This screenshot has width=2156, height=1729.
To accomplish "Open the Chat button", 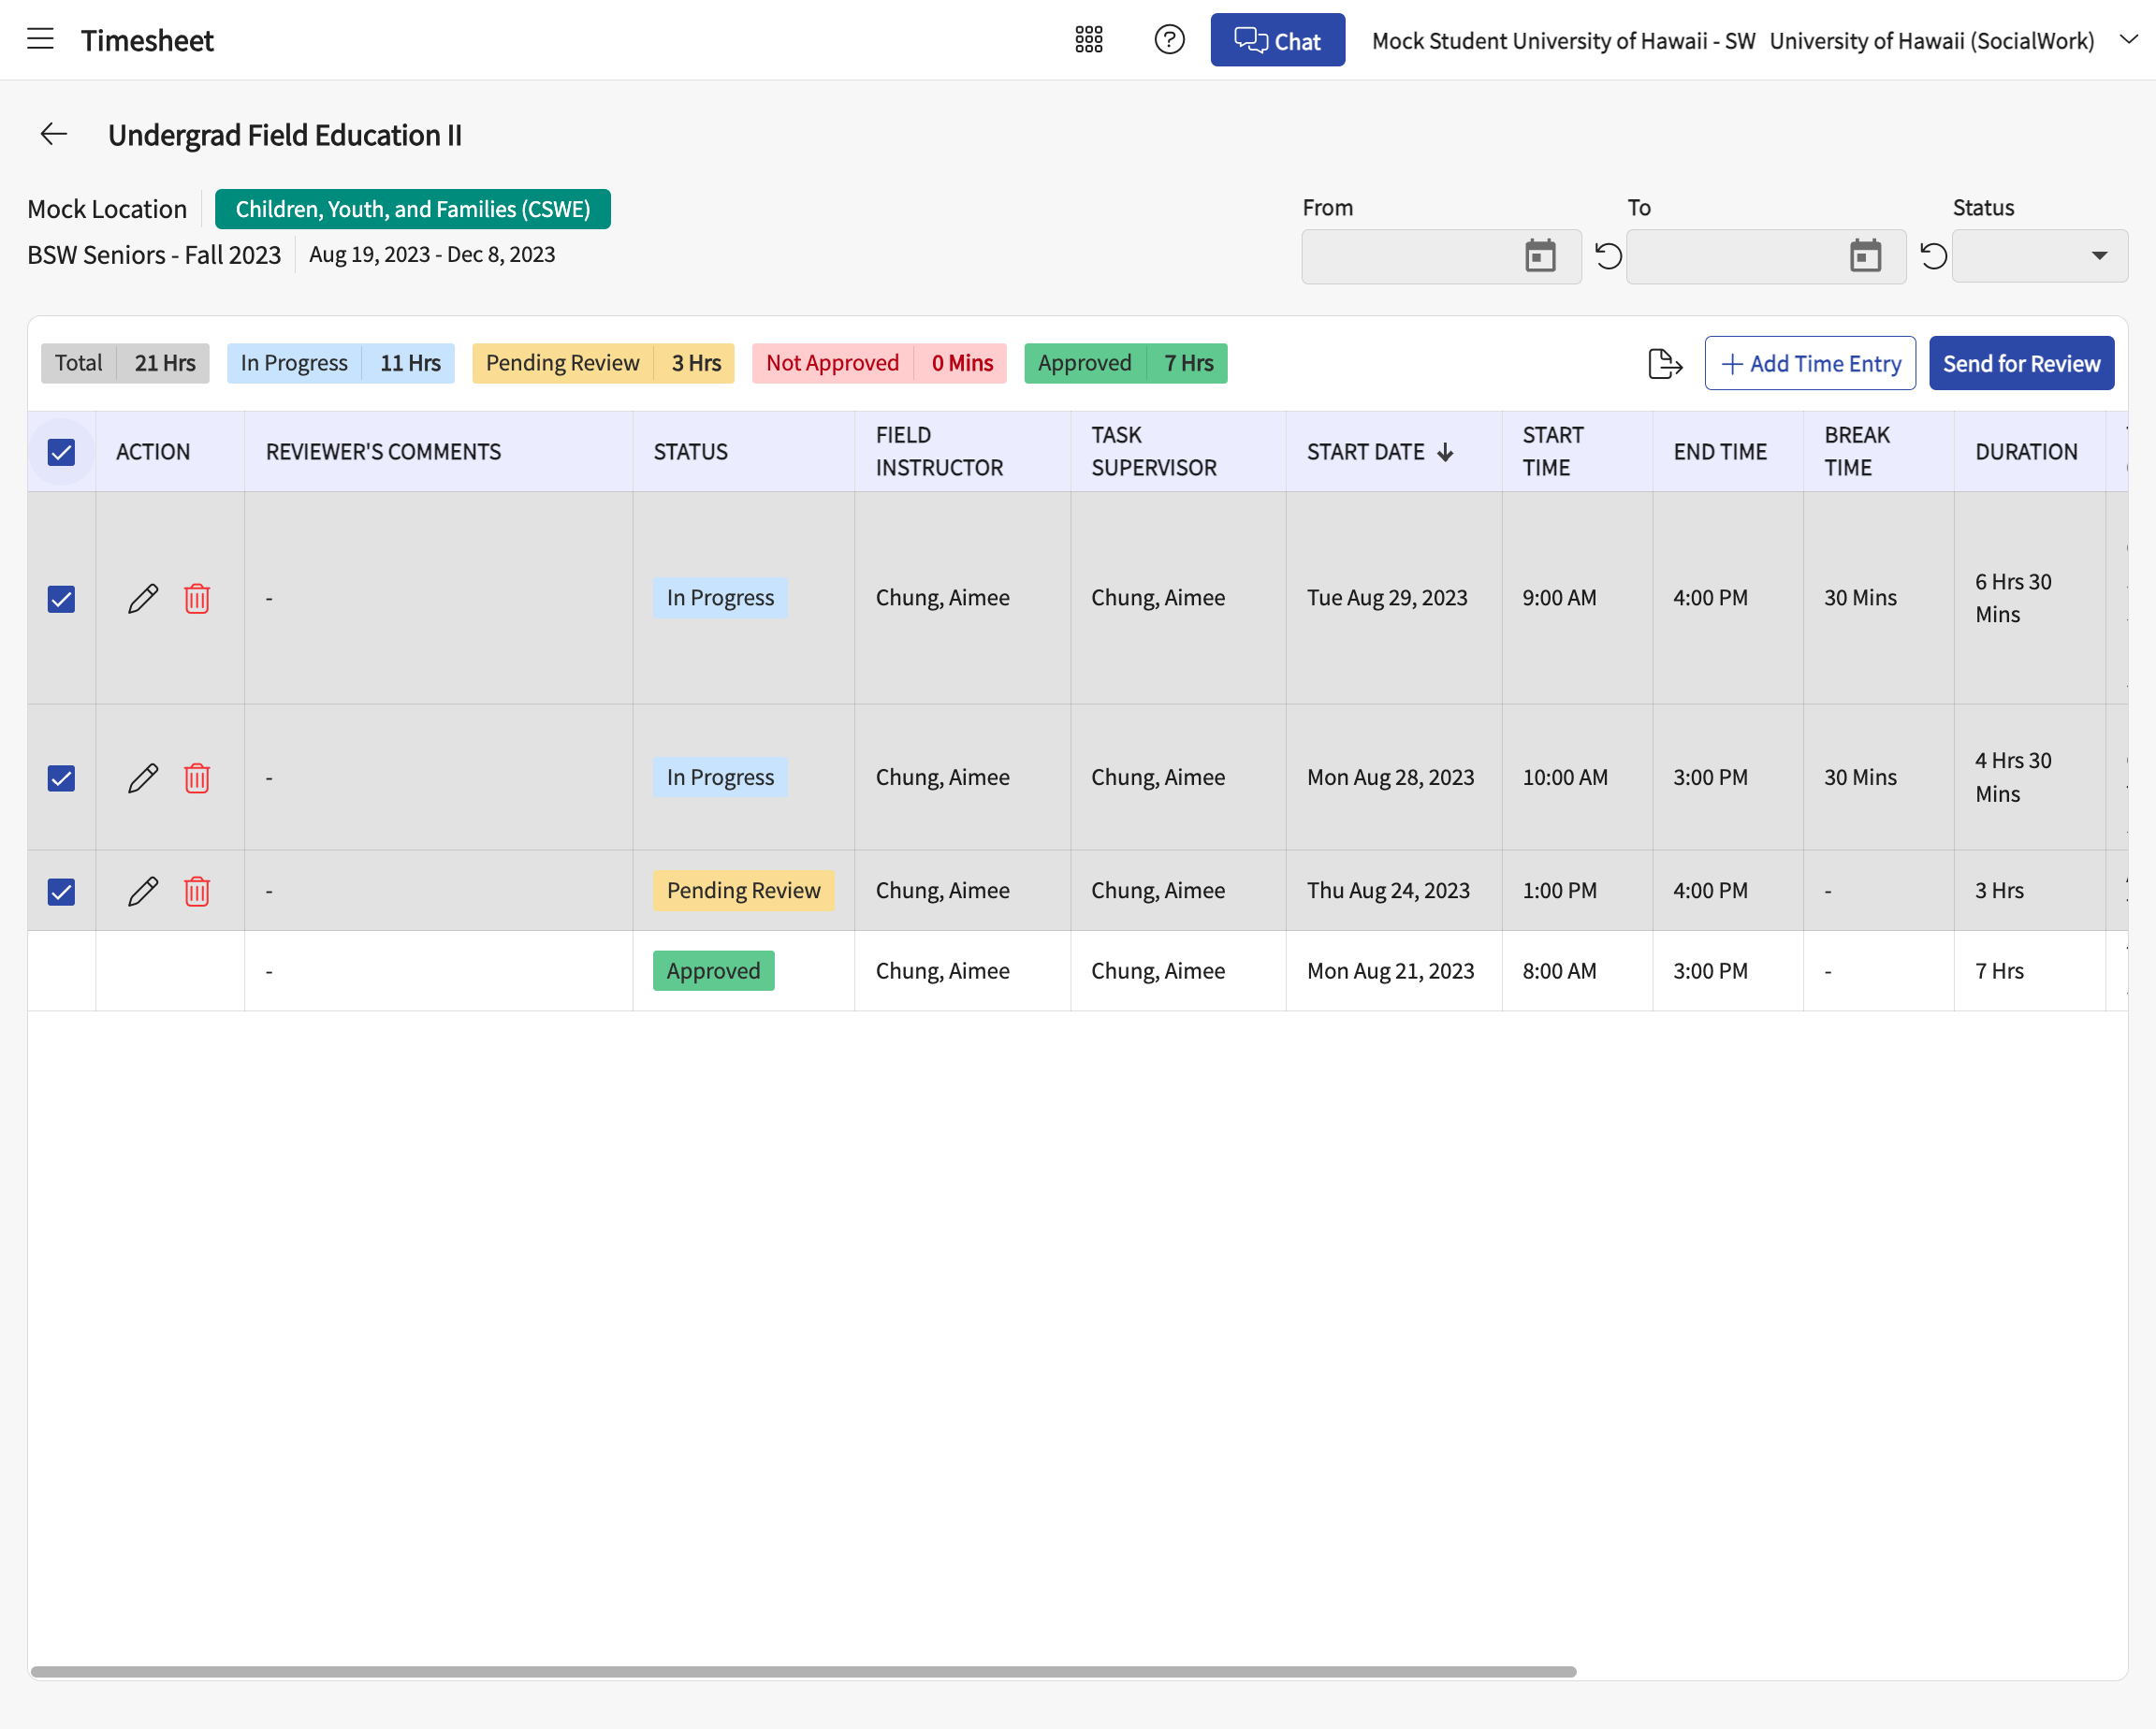I will pyautogui.click(x=1277, y=40).
